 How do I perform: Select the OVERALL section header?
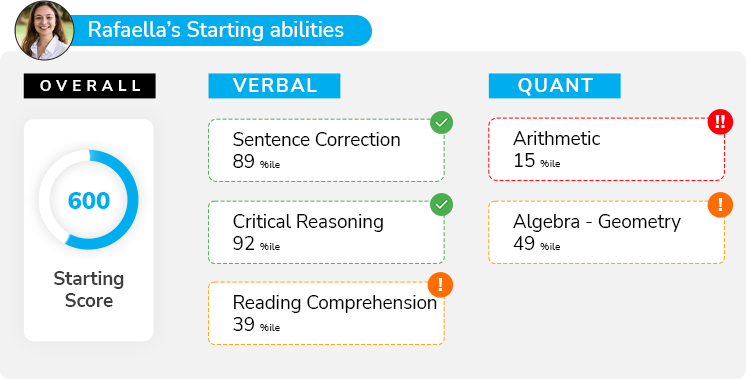89,86
